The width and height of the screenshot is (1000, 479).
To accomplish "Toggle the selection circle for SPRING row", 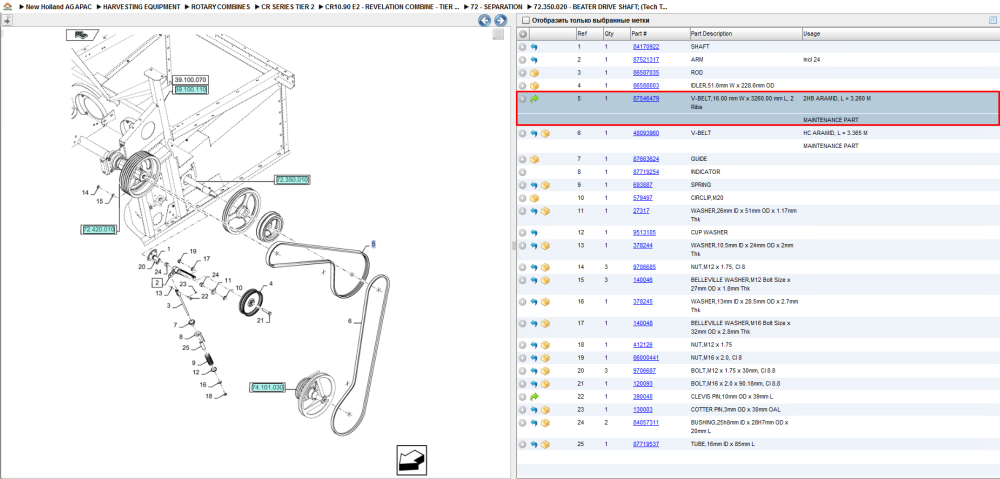I will [522, 185].
